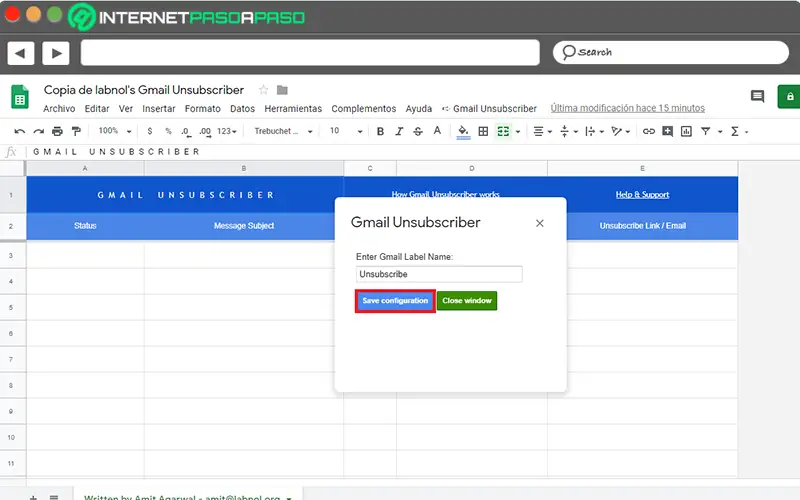This screenshot has height=500, width=800.
Task: Open the Archivo menu
Action: 59,109
